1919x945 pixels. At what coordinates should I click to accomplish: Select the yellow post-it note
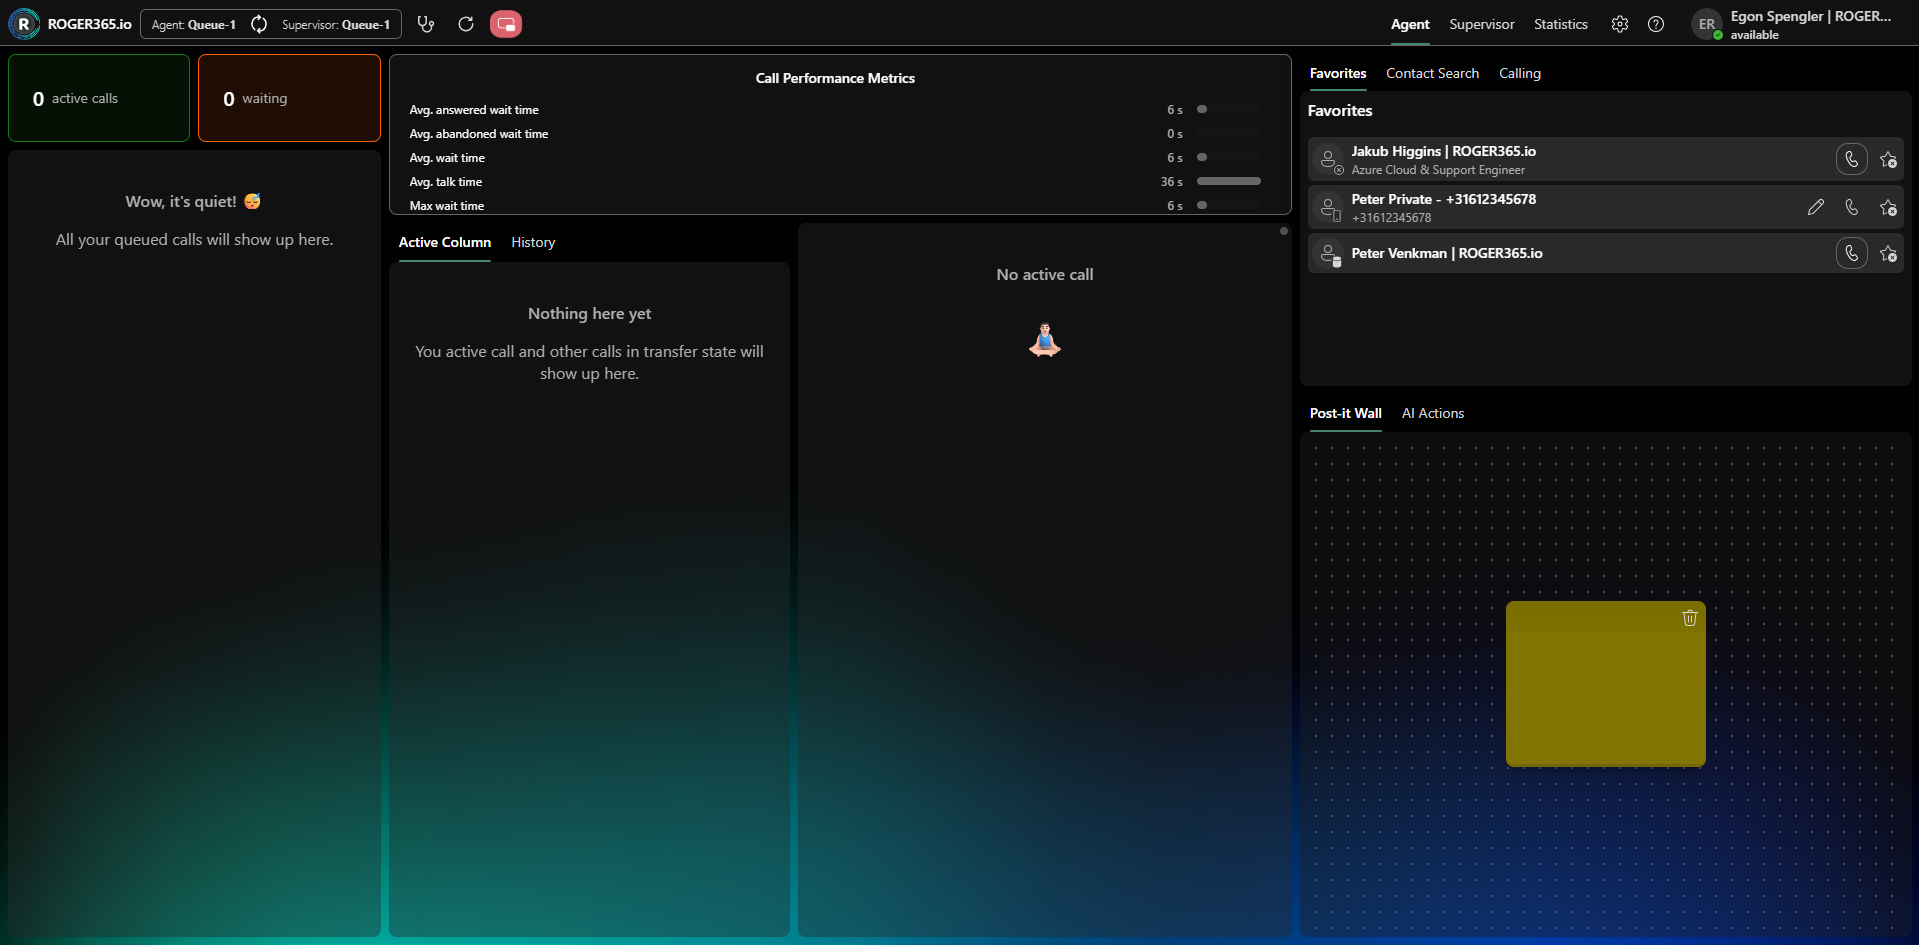1606,684
